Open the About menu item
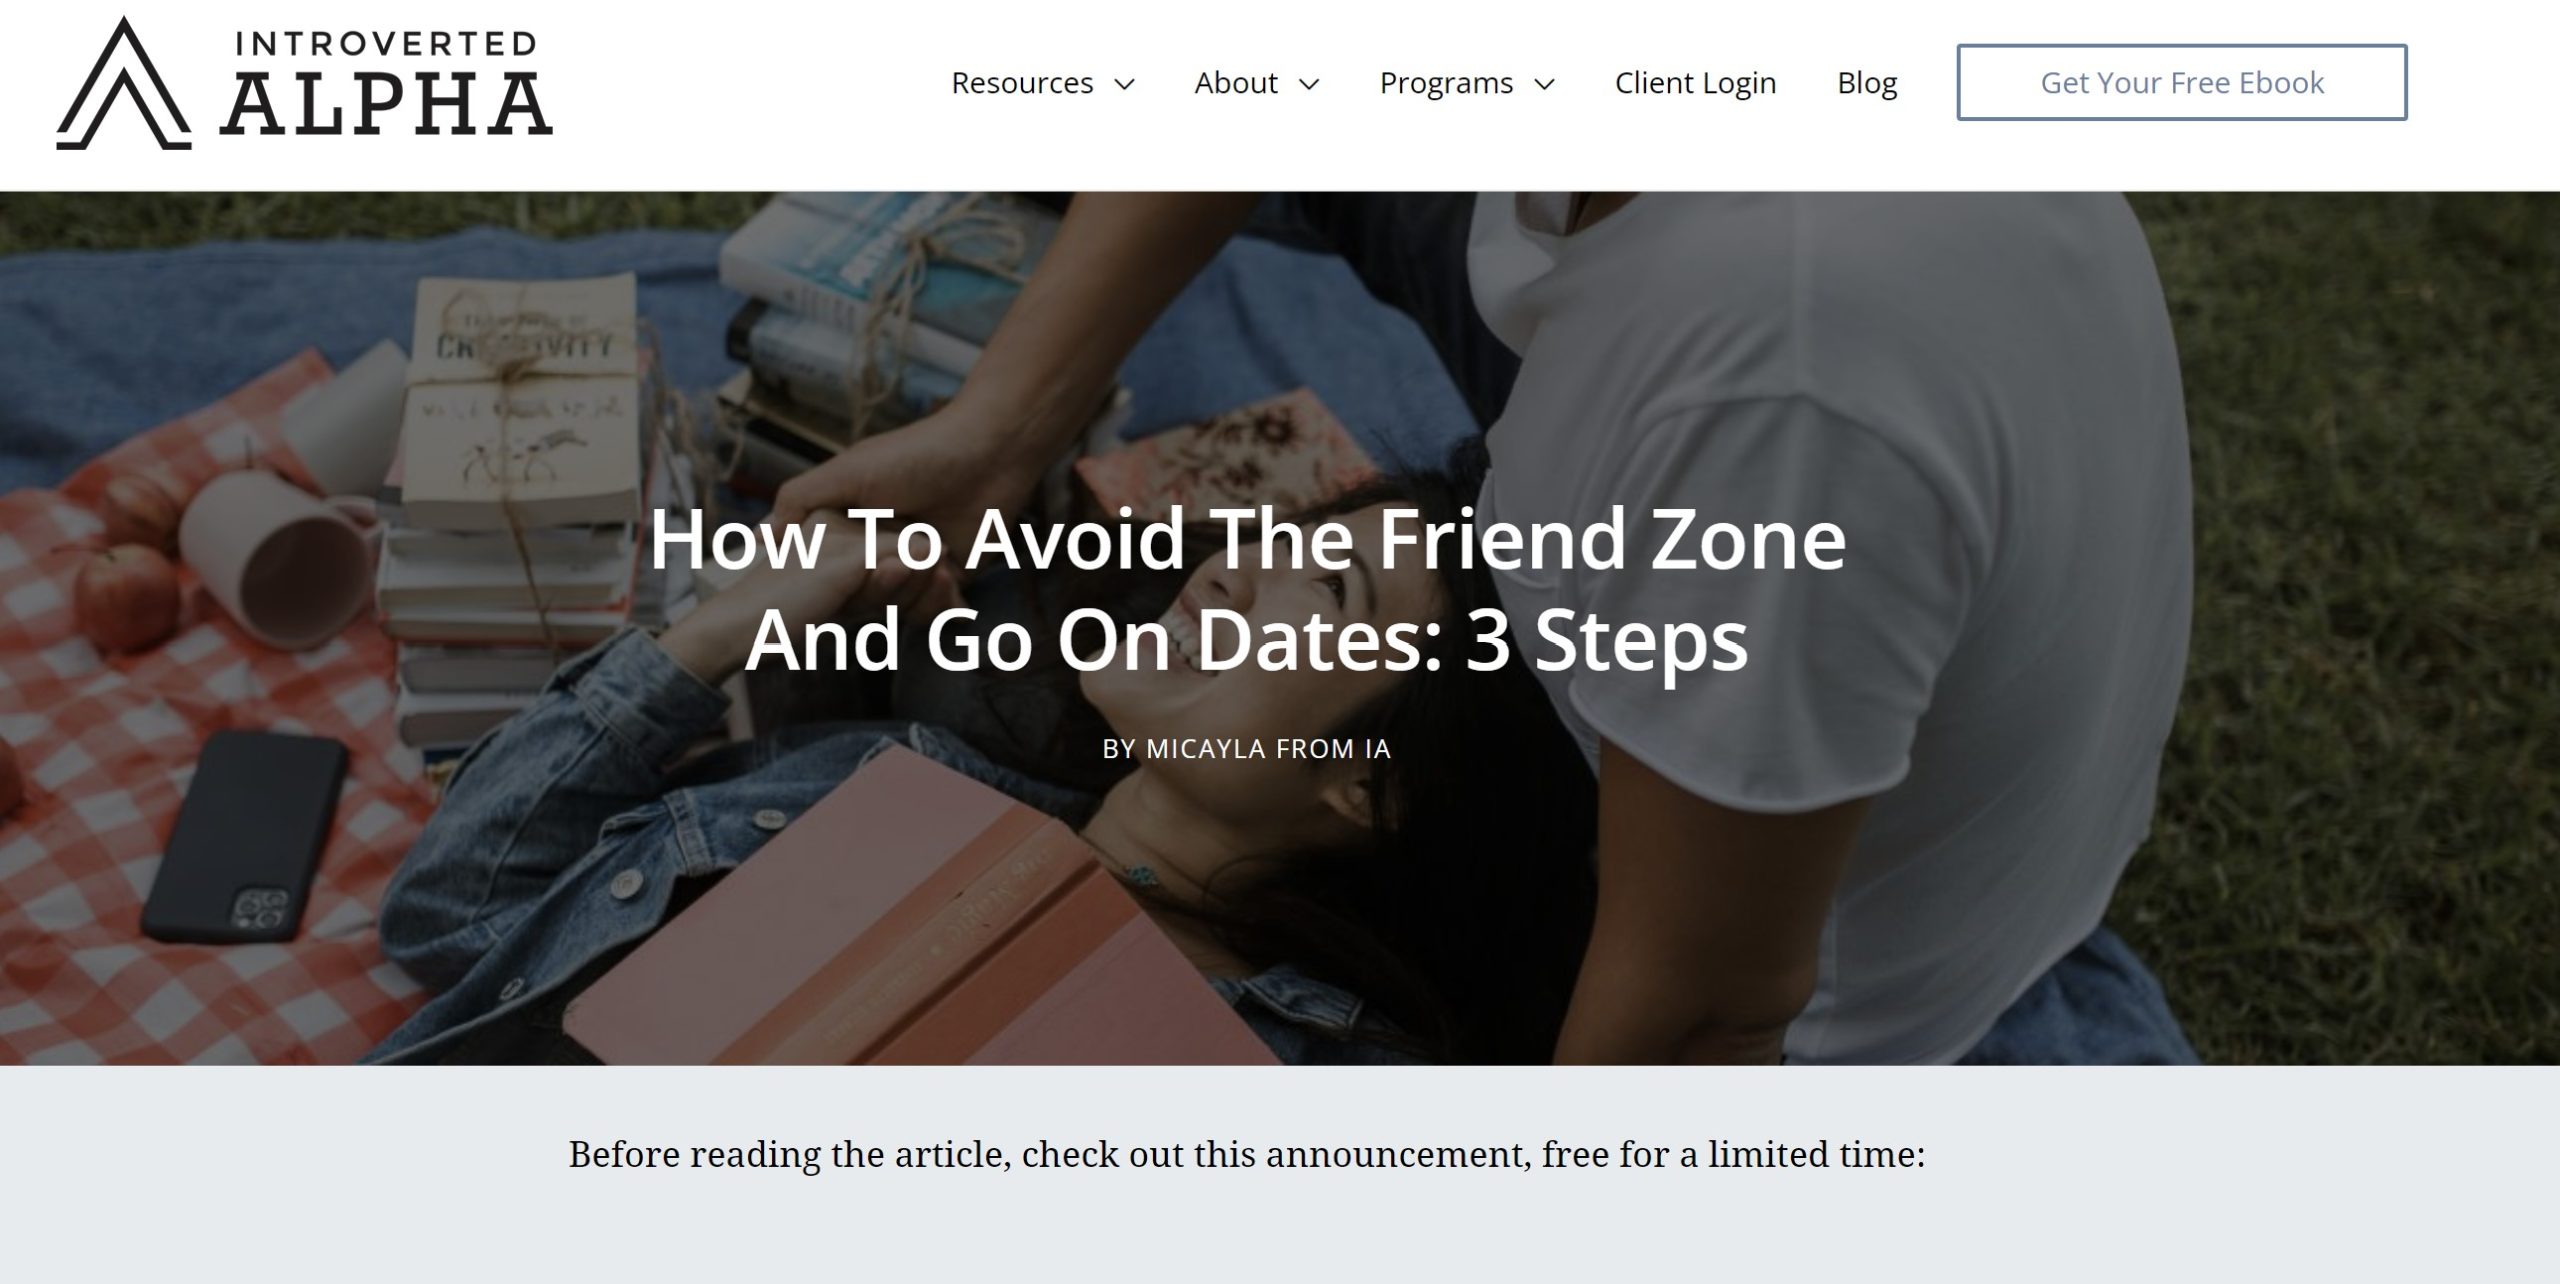 pyautogui.click(x=1236, y=82)
